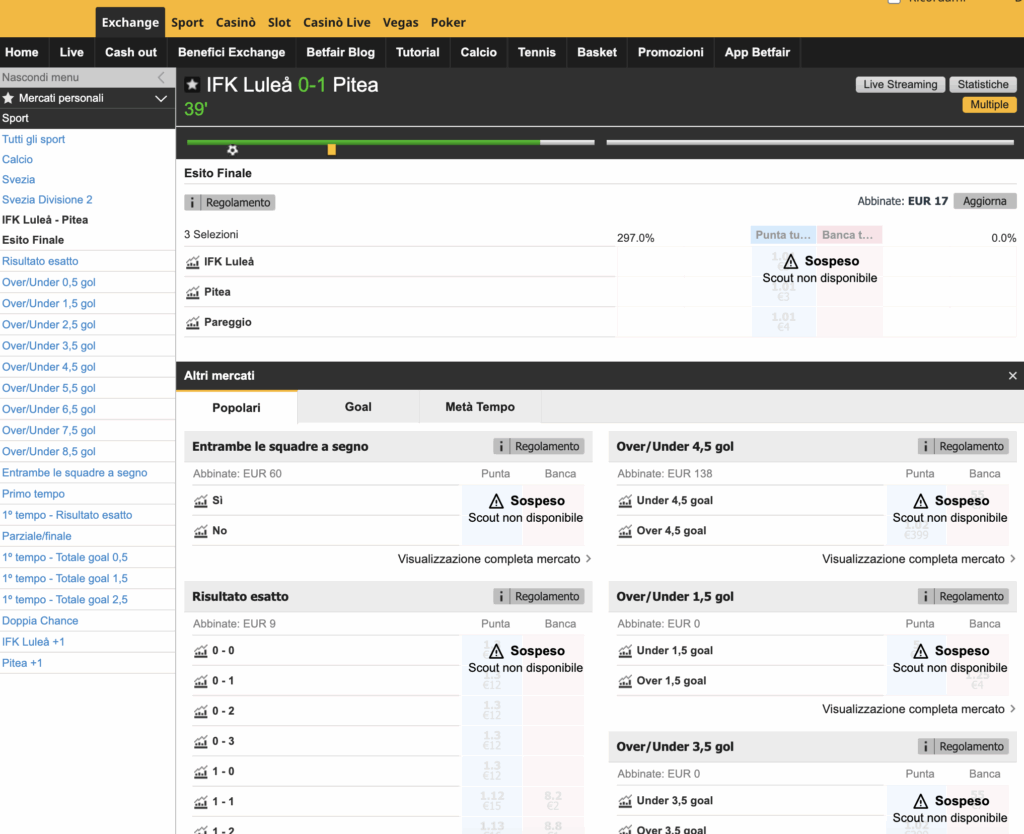Click the Statistiche button
The image size is (1024, 834).
pyautogui.click(x=983, y=84)
